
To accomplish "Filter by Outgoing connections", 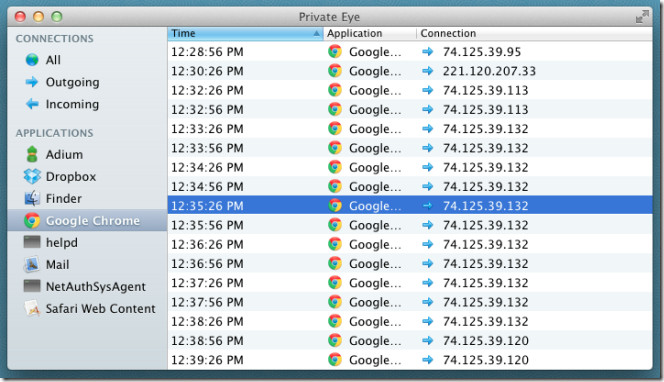I will (x=72, y=82).
